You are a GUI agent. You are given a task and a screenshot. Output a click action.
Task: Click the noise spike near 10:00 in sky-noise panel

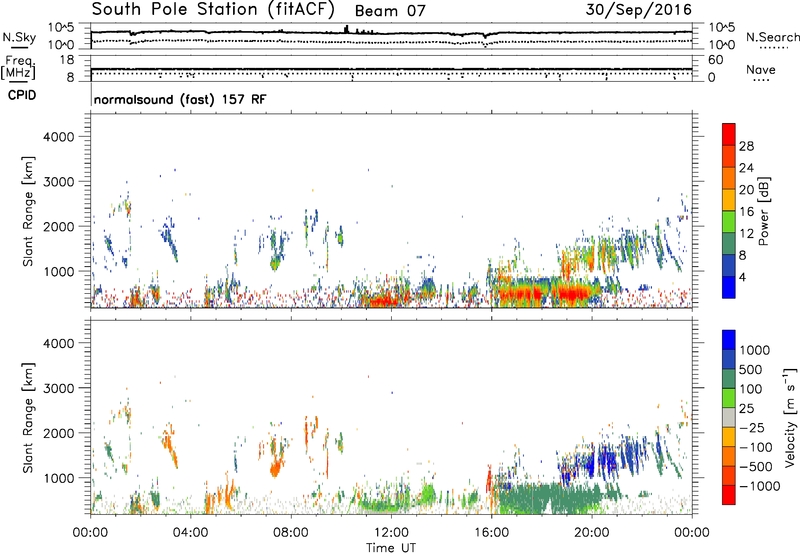(347, 29)
